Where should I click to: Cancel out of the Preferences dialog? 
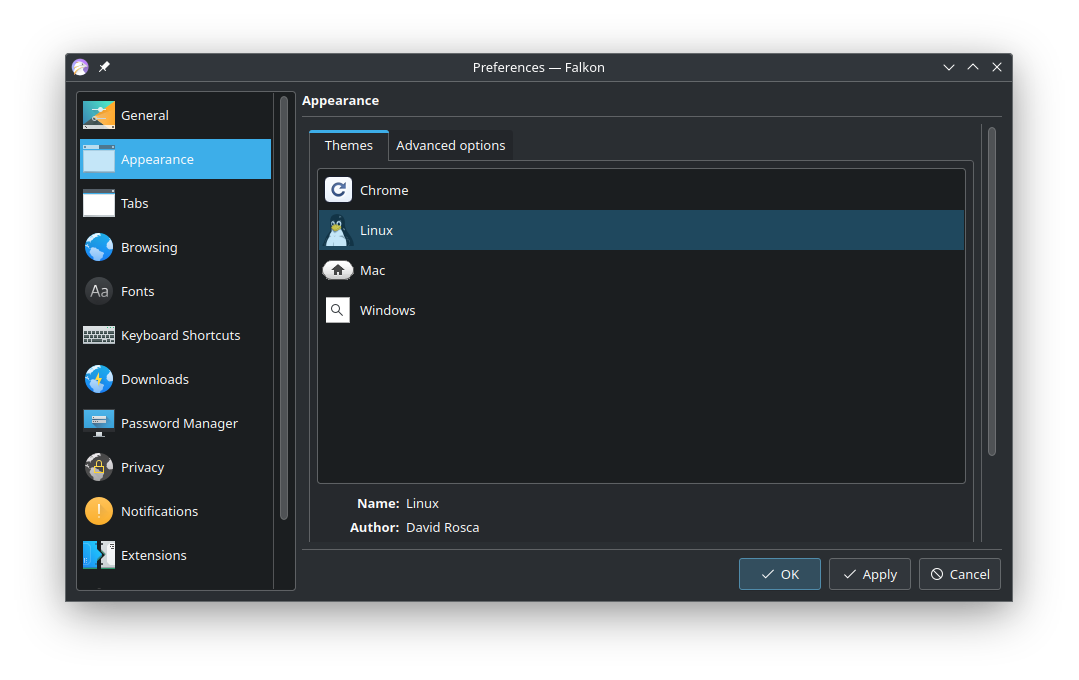click(x=959, y=573)
